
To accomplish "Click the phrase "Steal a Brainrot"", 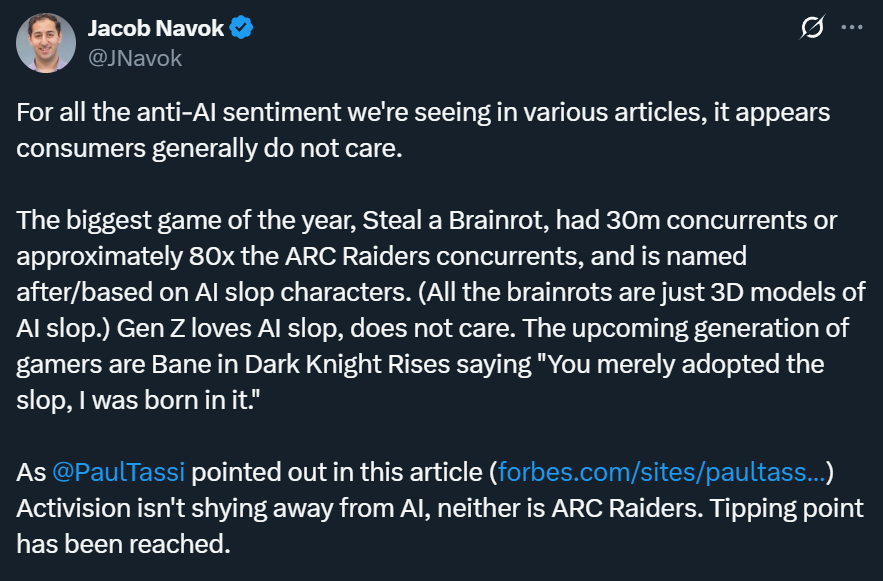I will pyautogui.click(x=456, y=220).
